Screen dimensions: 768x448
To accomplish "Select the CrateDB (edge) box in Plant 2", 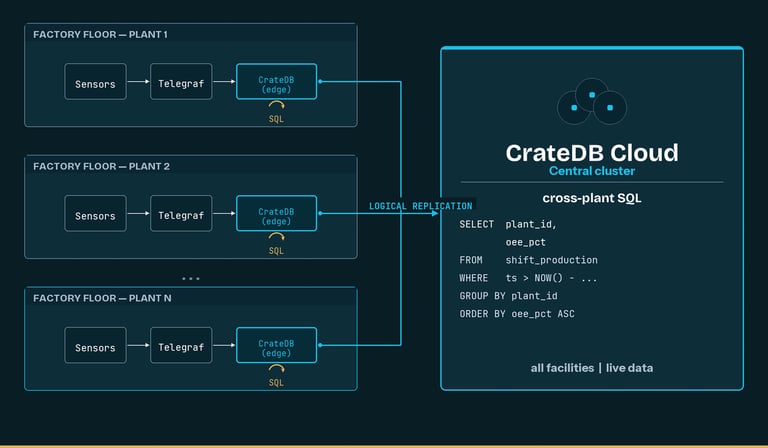I will point(276,213).
